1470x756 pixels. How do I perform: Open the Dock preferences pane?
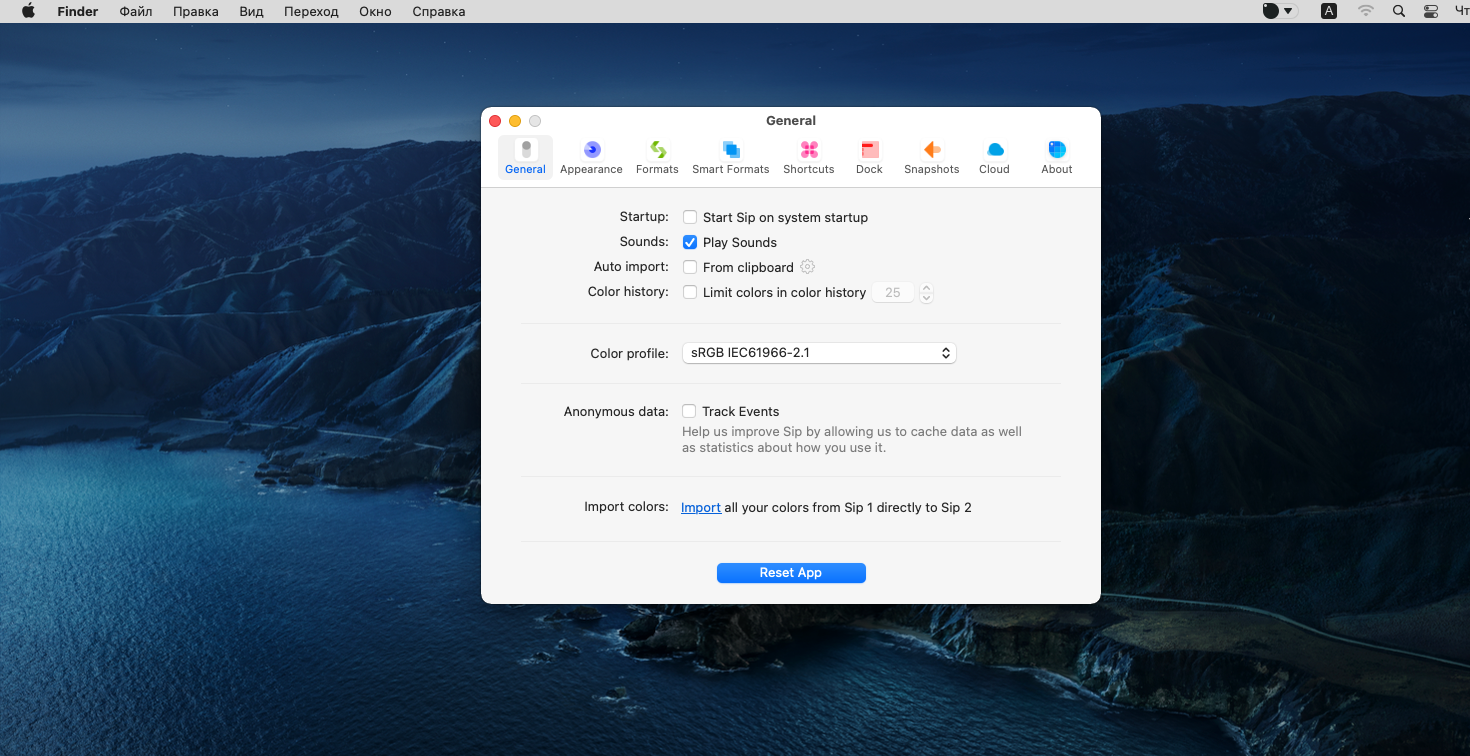click(x=869, y=158)
